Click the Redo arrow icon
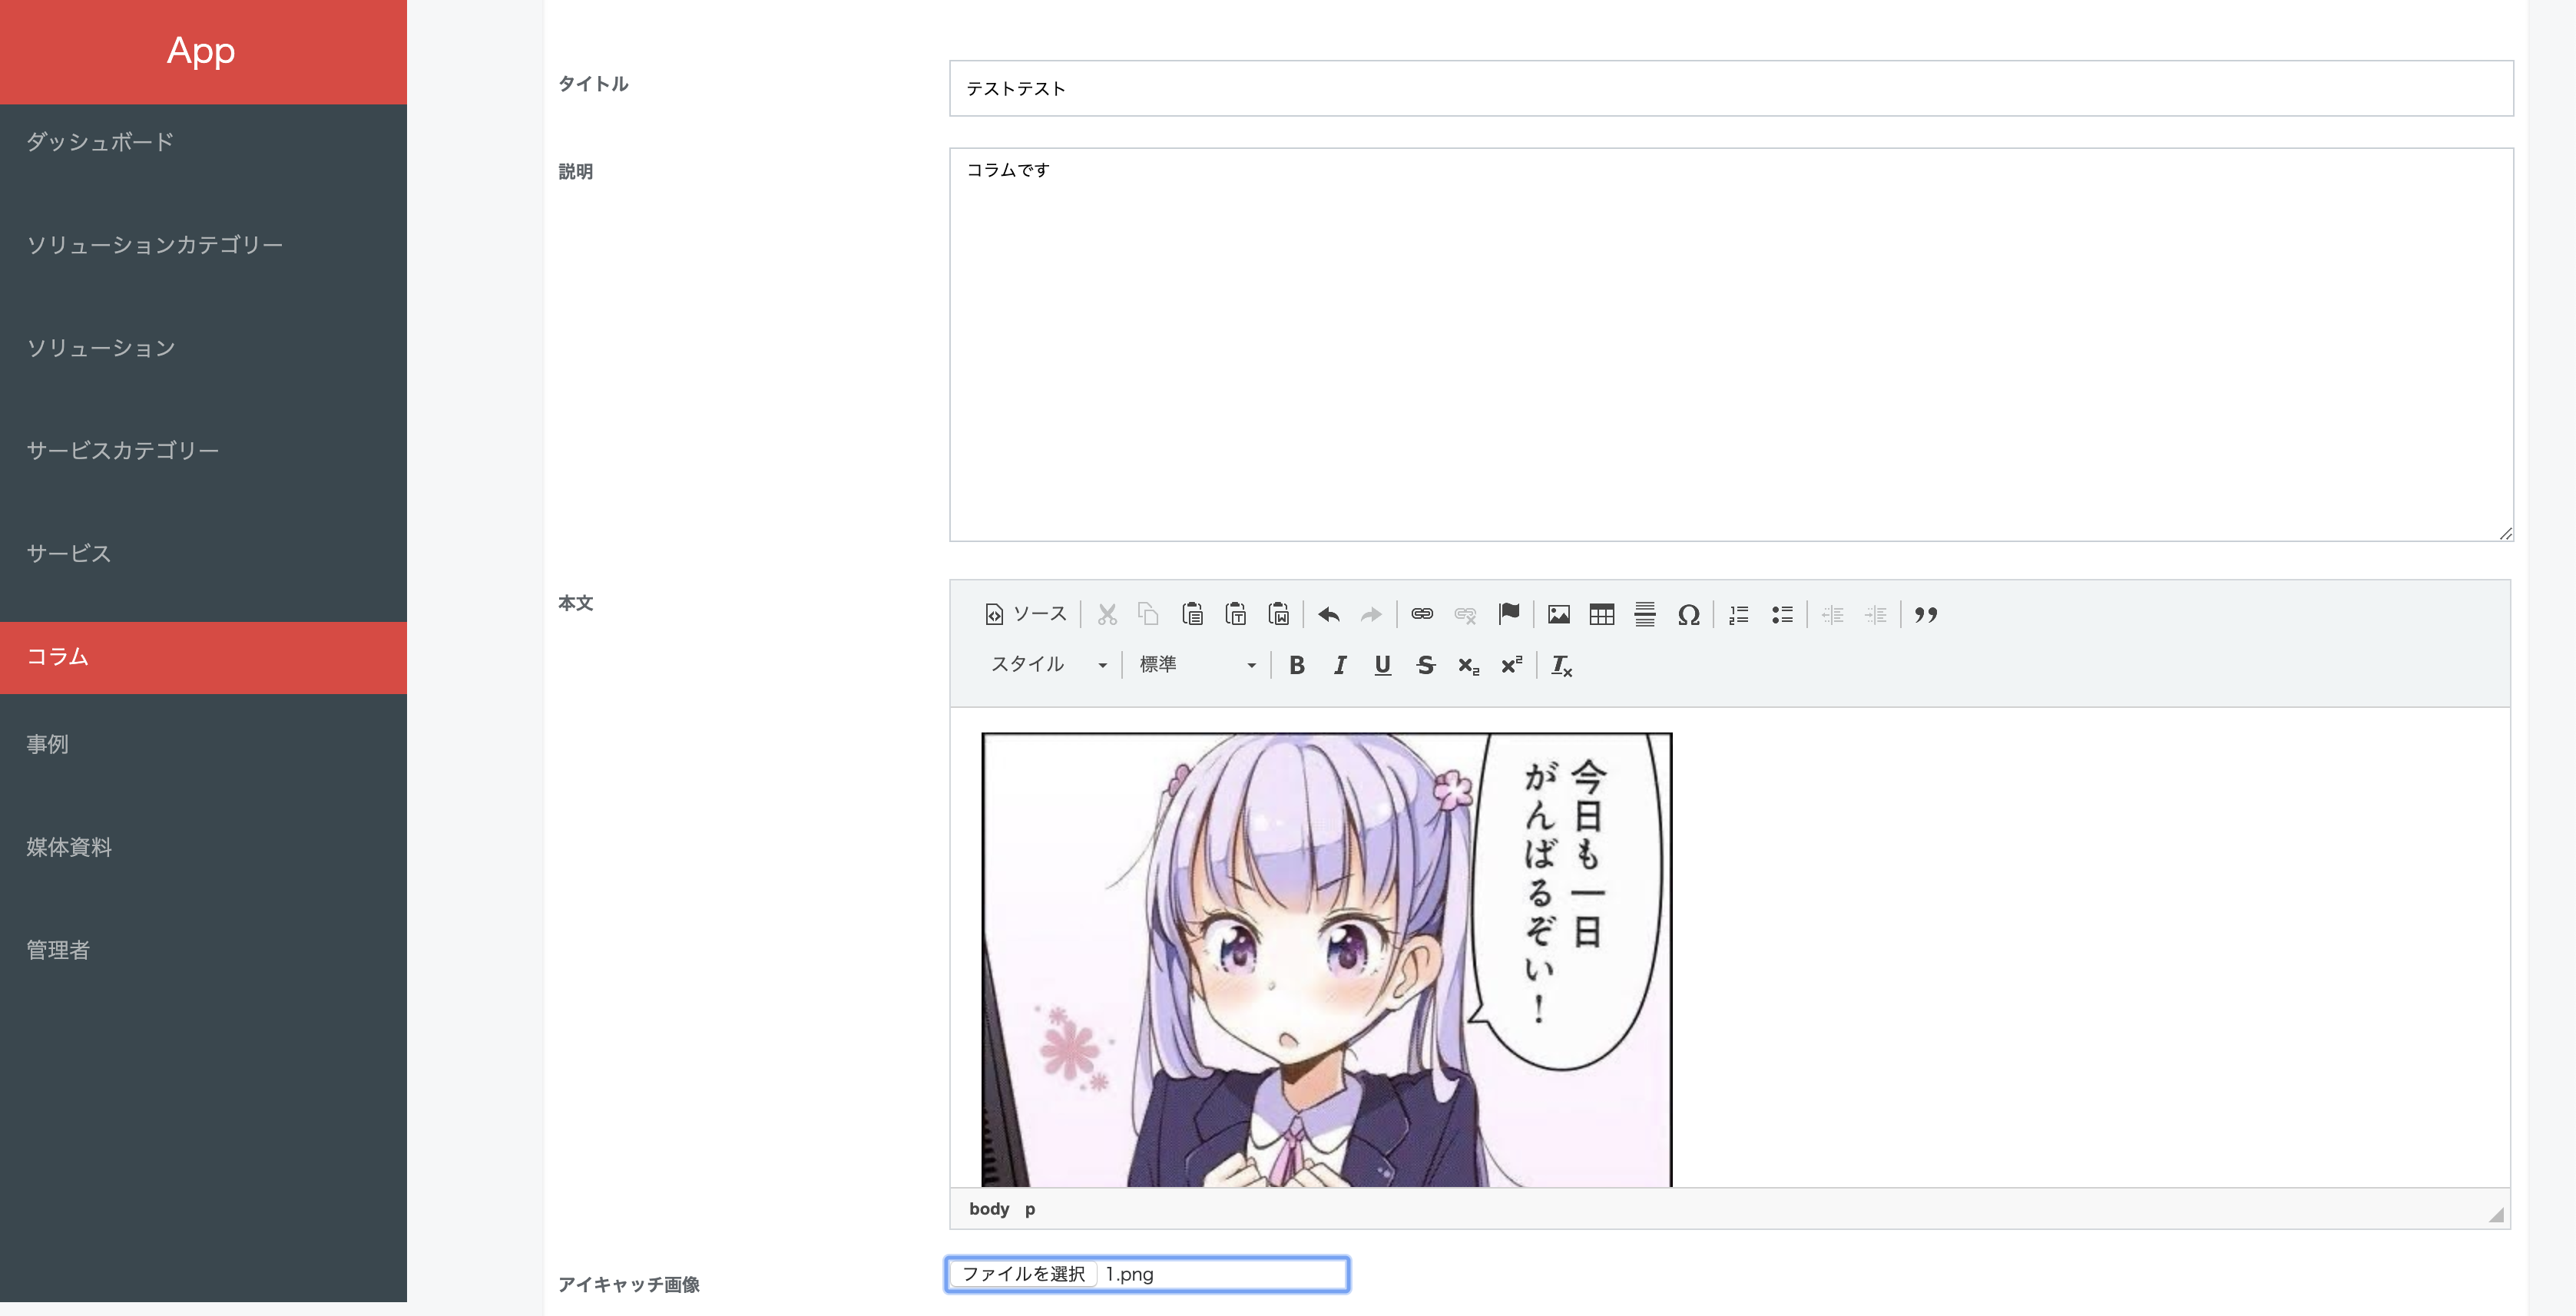This screenshot has width=2576, height=1316. pos(1372,614)
